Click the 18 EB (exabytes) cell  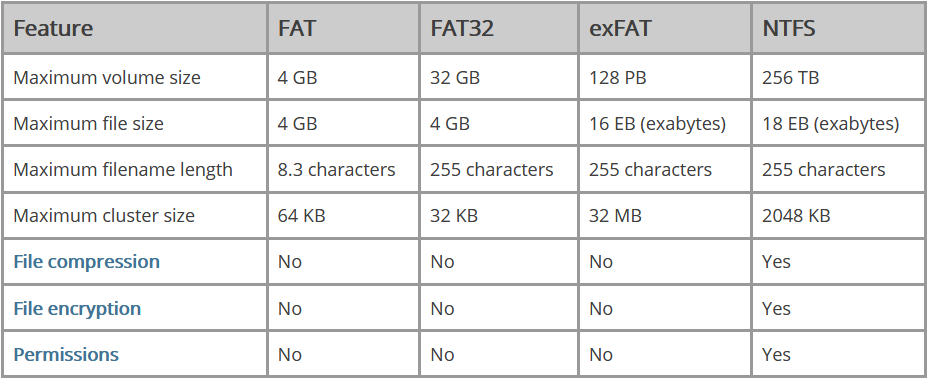[x=831, y=124]
